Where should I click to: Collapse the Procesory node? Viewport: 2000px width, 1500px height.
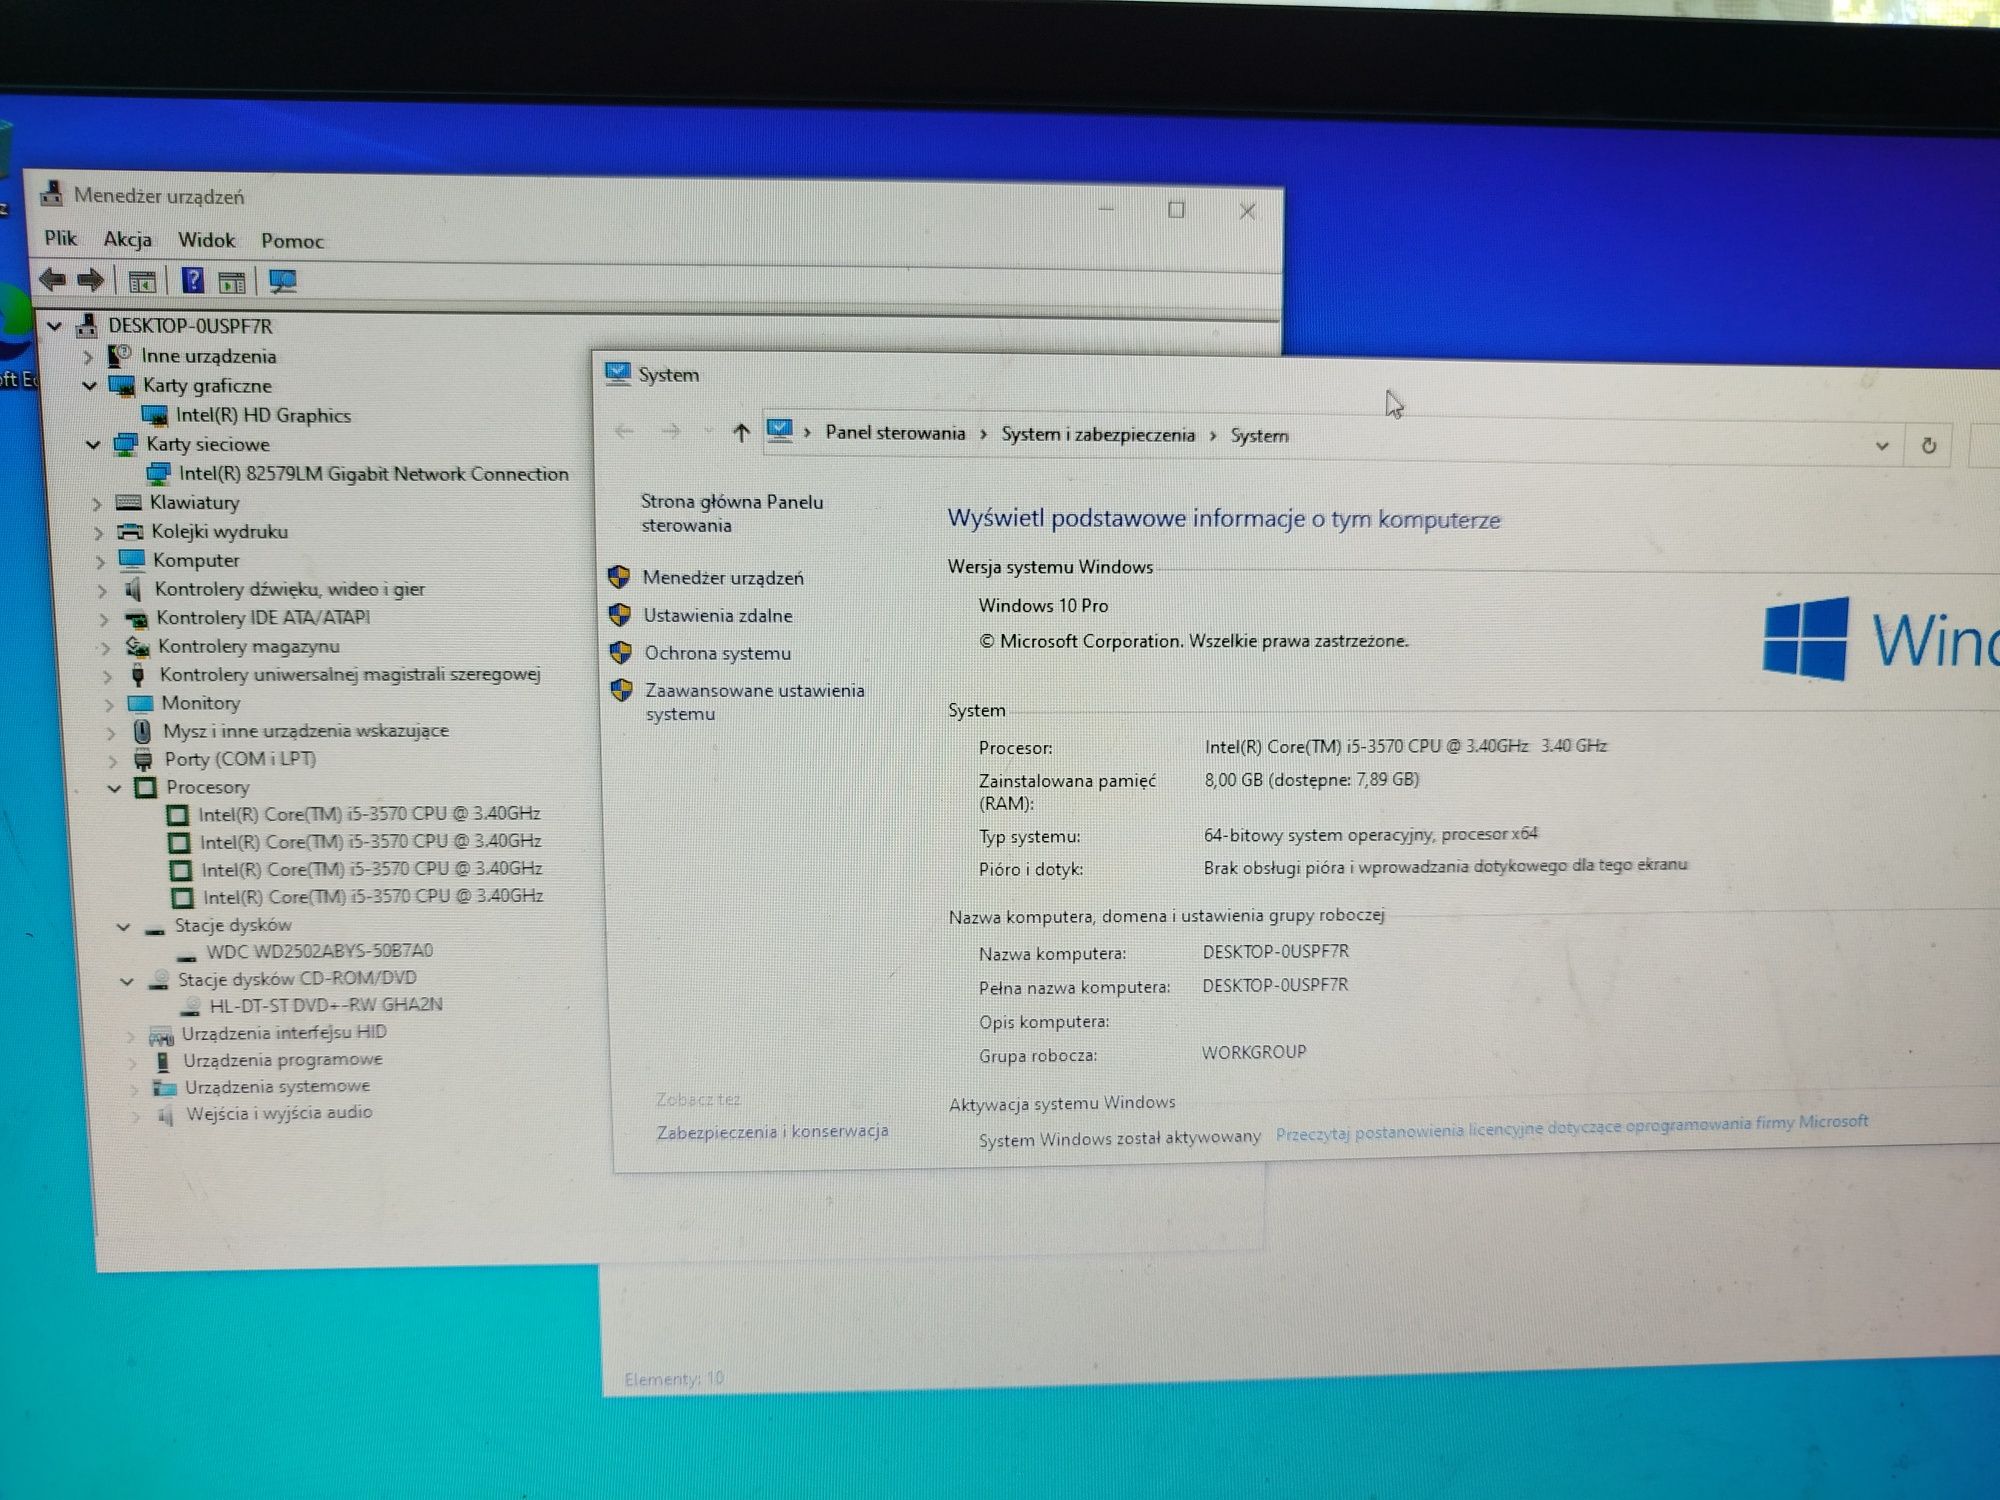(115, 788)
